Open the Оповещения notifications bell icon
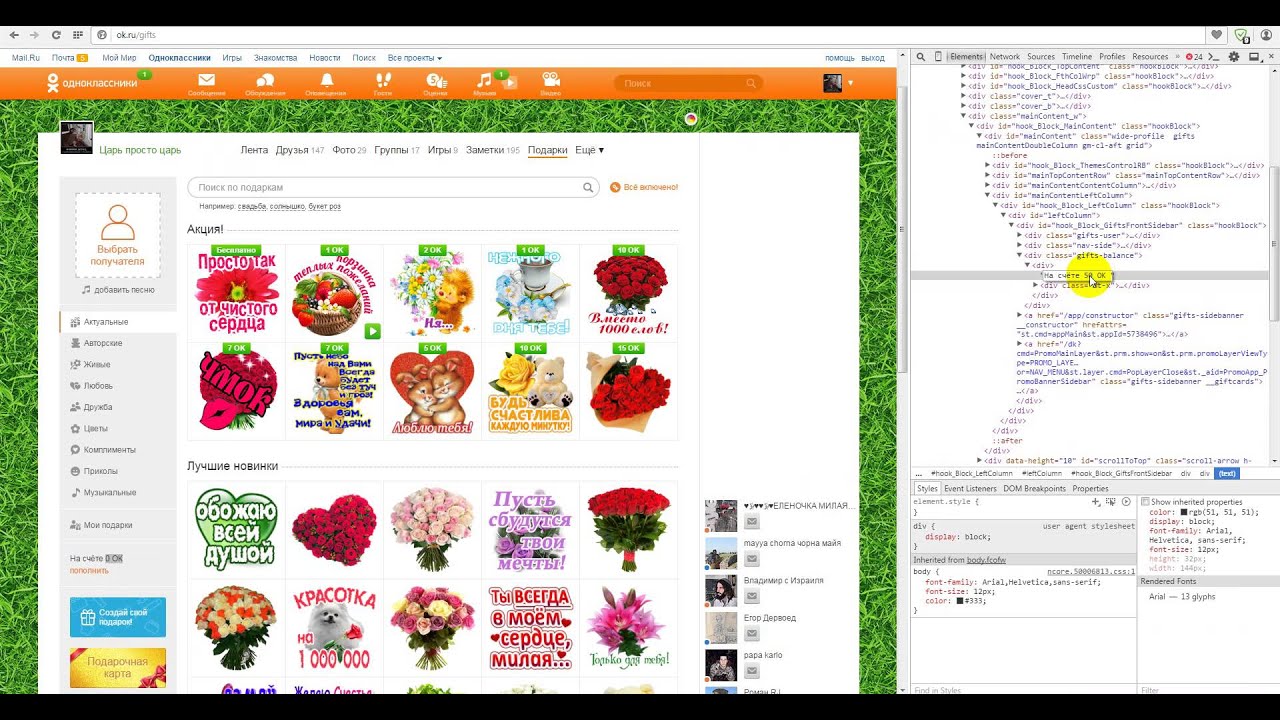This screenshot has width=1280, height=720. pos(325,81)
